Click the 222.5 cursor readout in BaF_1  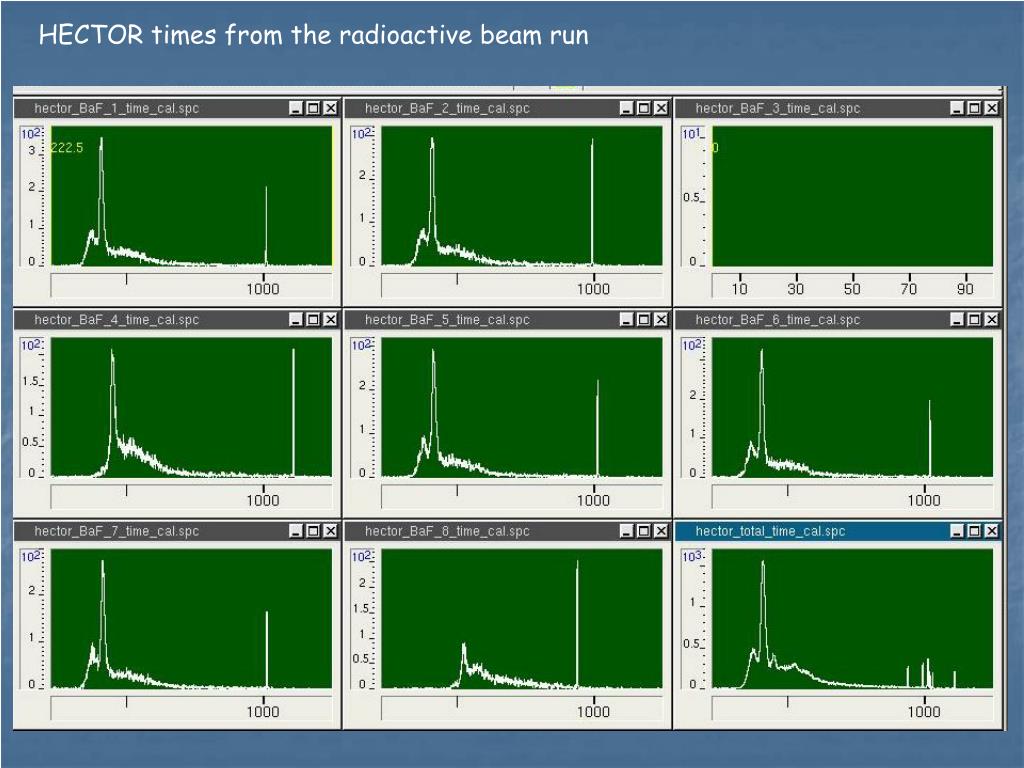pos(67,148)
